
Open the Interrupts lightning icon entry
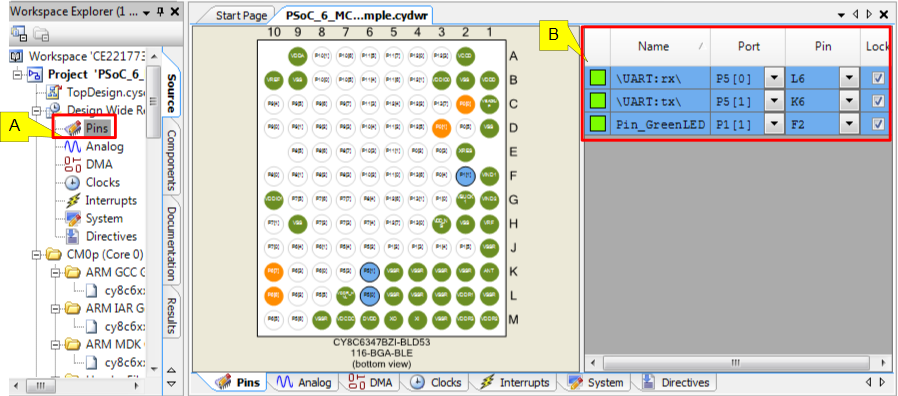tap(73, 201)
